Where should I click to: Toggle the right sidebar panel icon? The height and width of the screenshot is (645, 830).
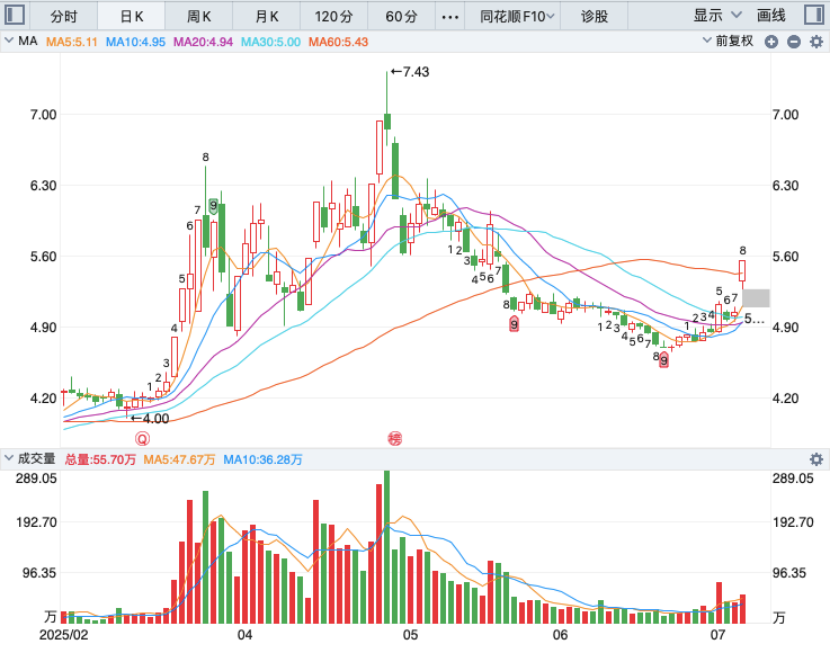pos(814,15)
